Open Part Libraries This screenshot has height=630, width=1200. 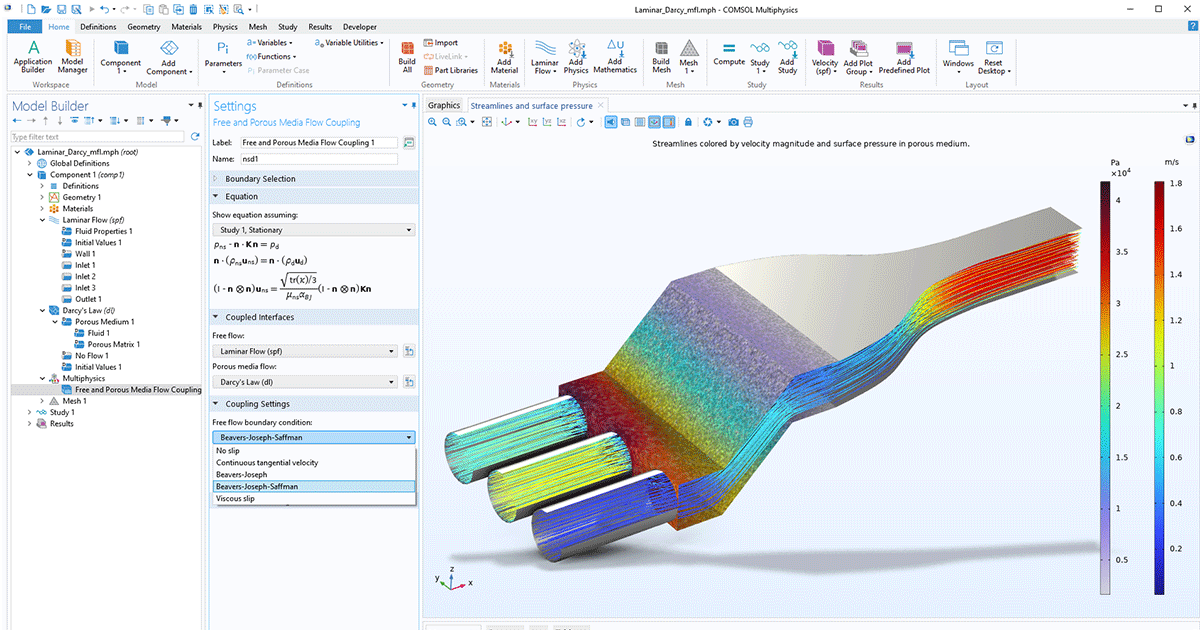(x=451, y=70)
